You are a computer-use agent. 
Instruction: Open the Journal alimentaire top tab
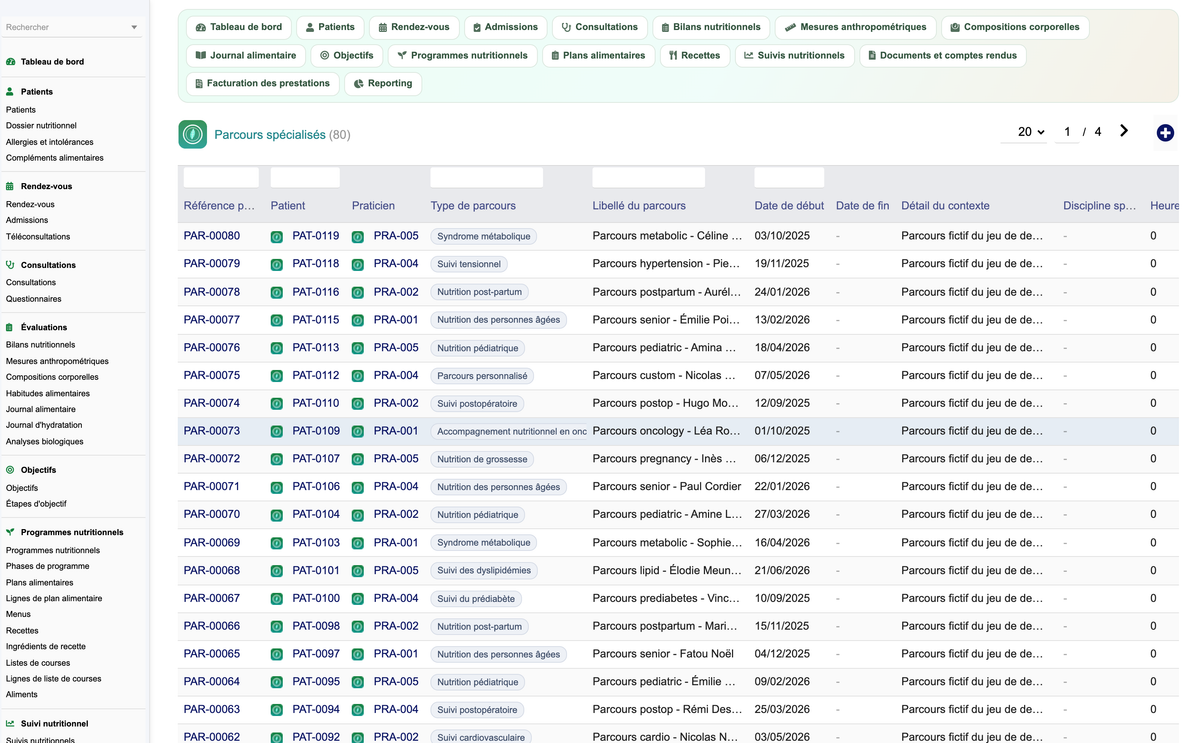(246, 55)
